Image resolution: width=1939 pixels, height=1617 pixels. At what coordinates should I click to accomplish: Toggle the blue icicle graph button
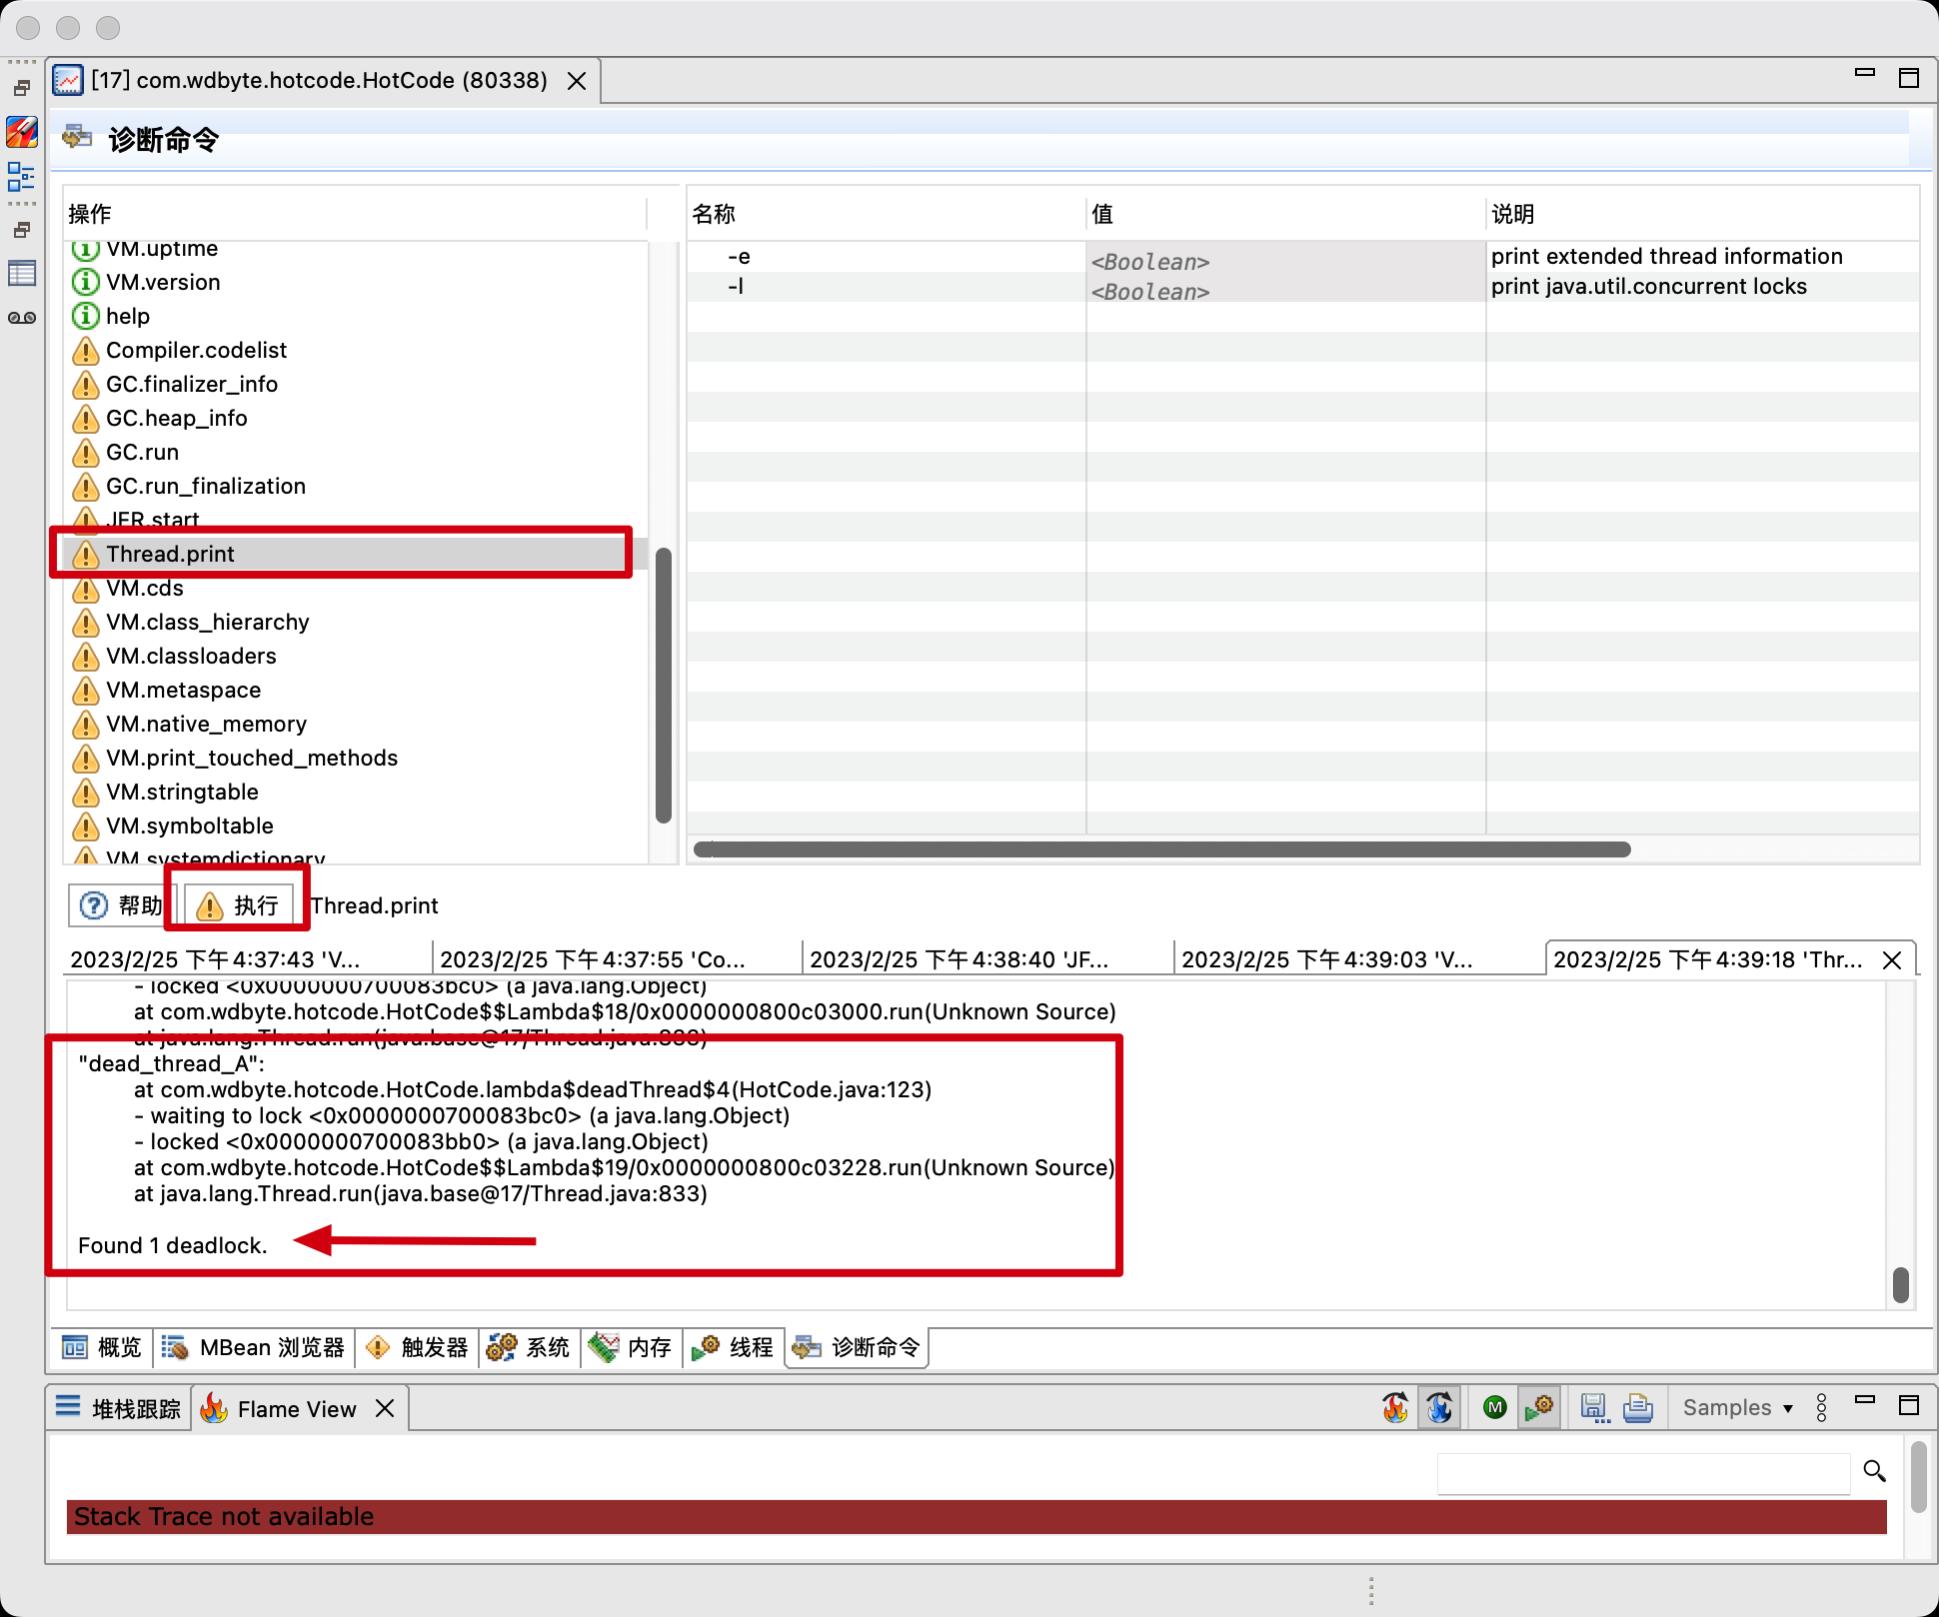tap(1439, 1408)
